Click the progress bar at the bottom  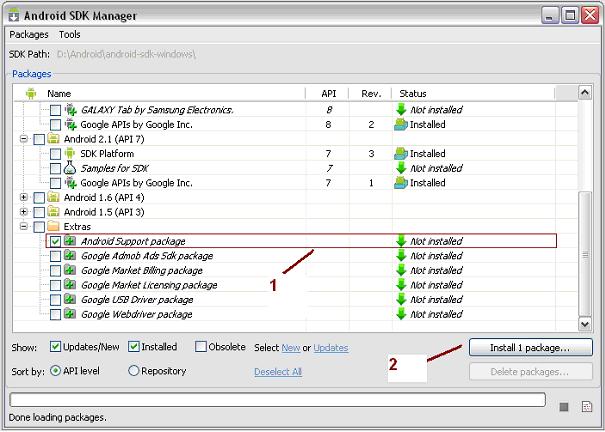point(277,400)
